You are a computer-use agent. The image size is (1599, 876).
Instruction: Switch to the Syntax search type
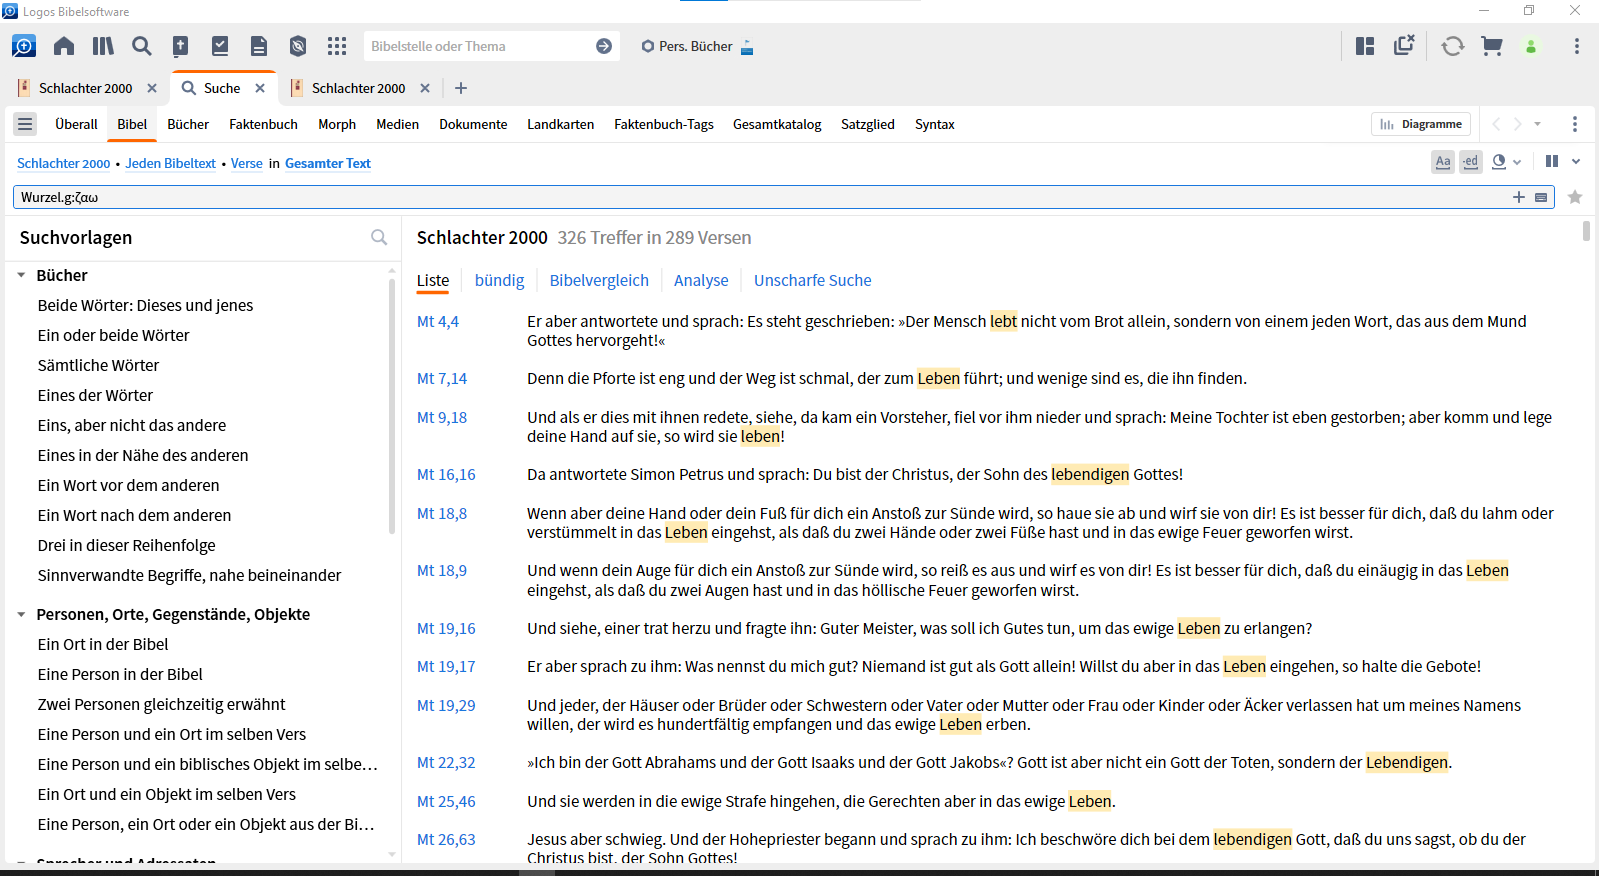tap(934, 124)
